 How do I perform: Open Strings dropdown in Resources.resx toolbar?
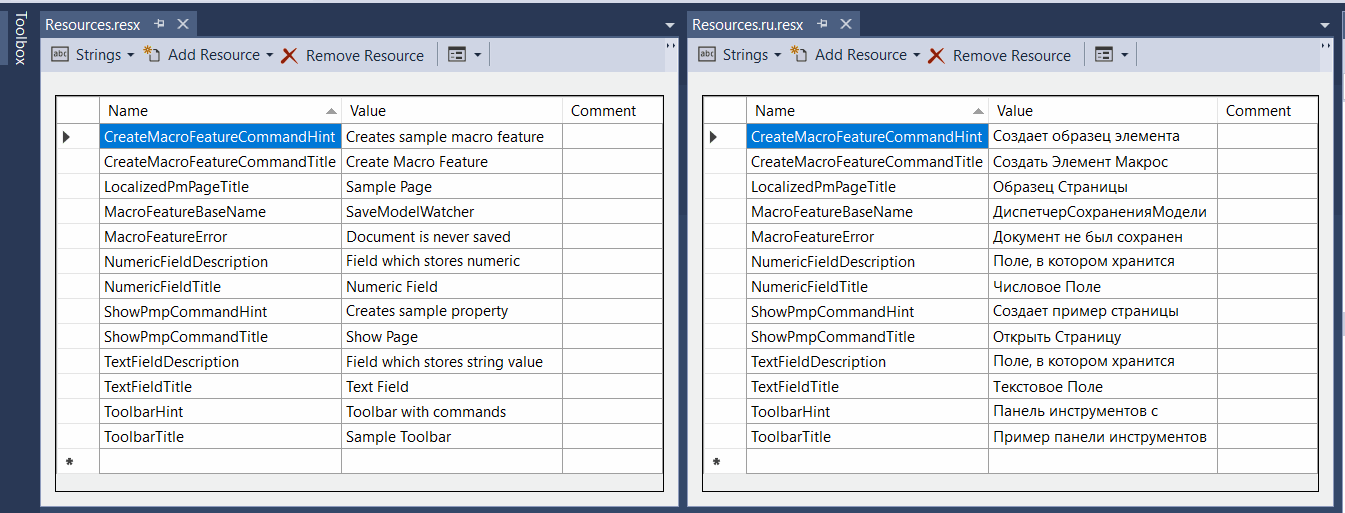point(130,55)
